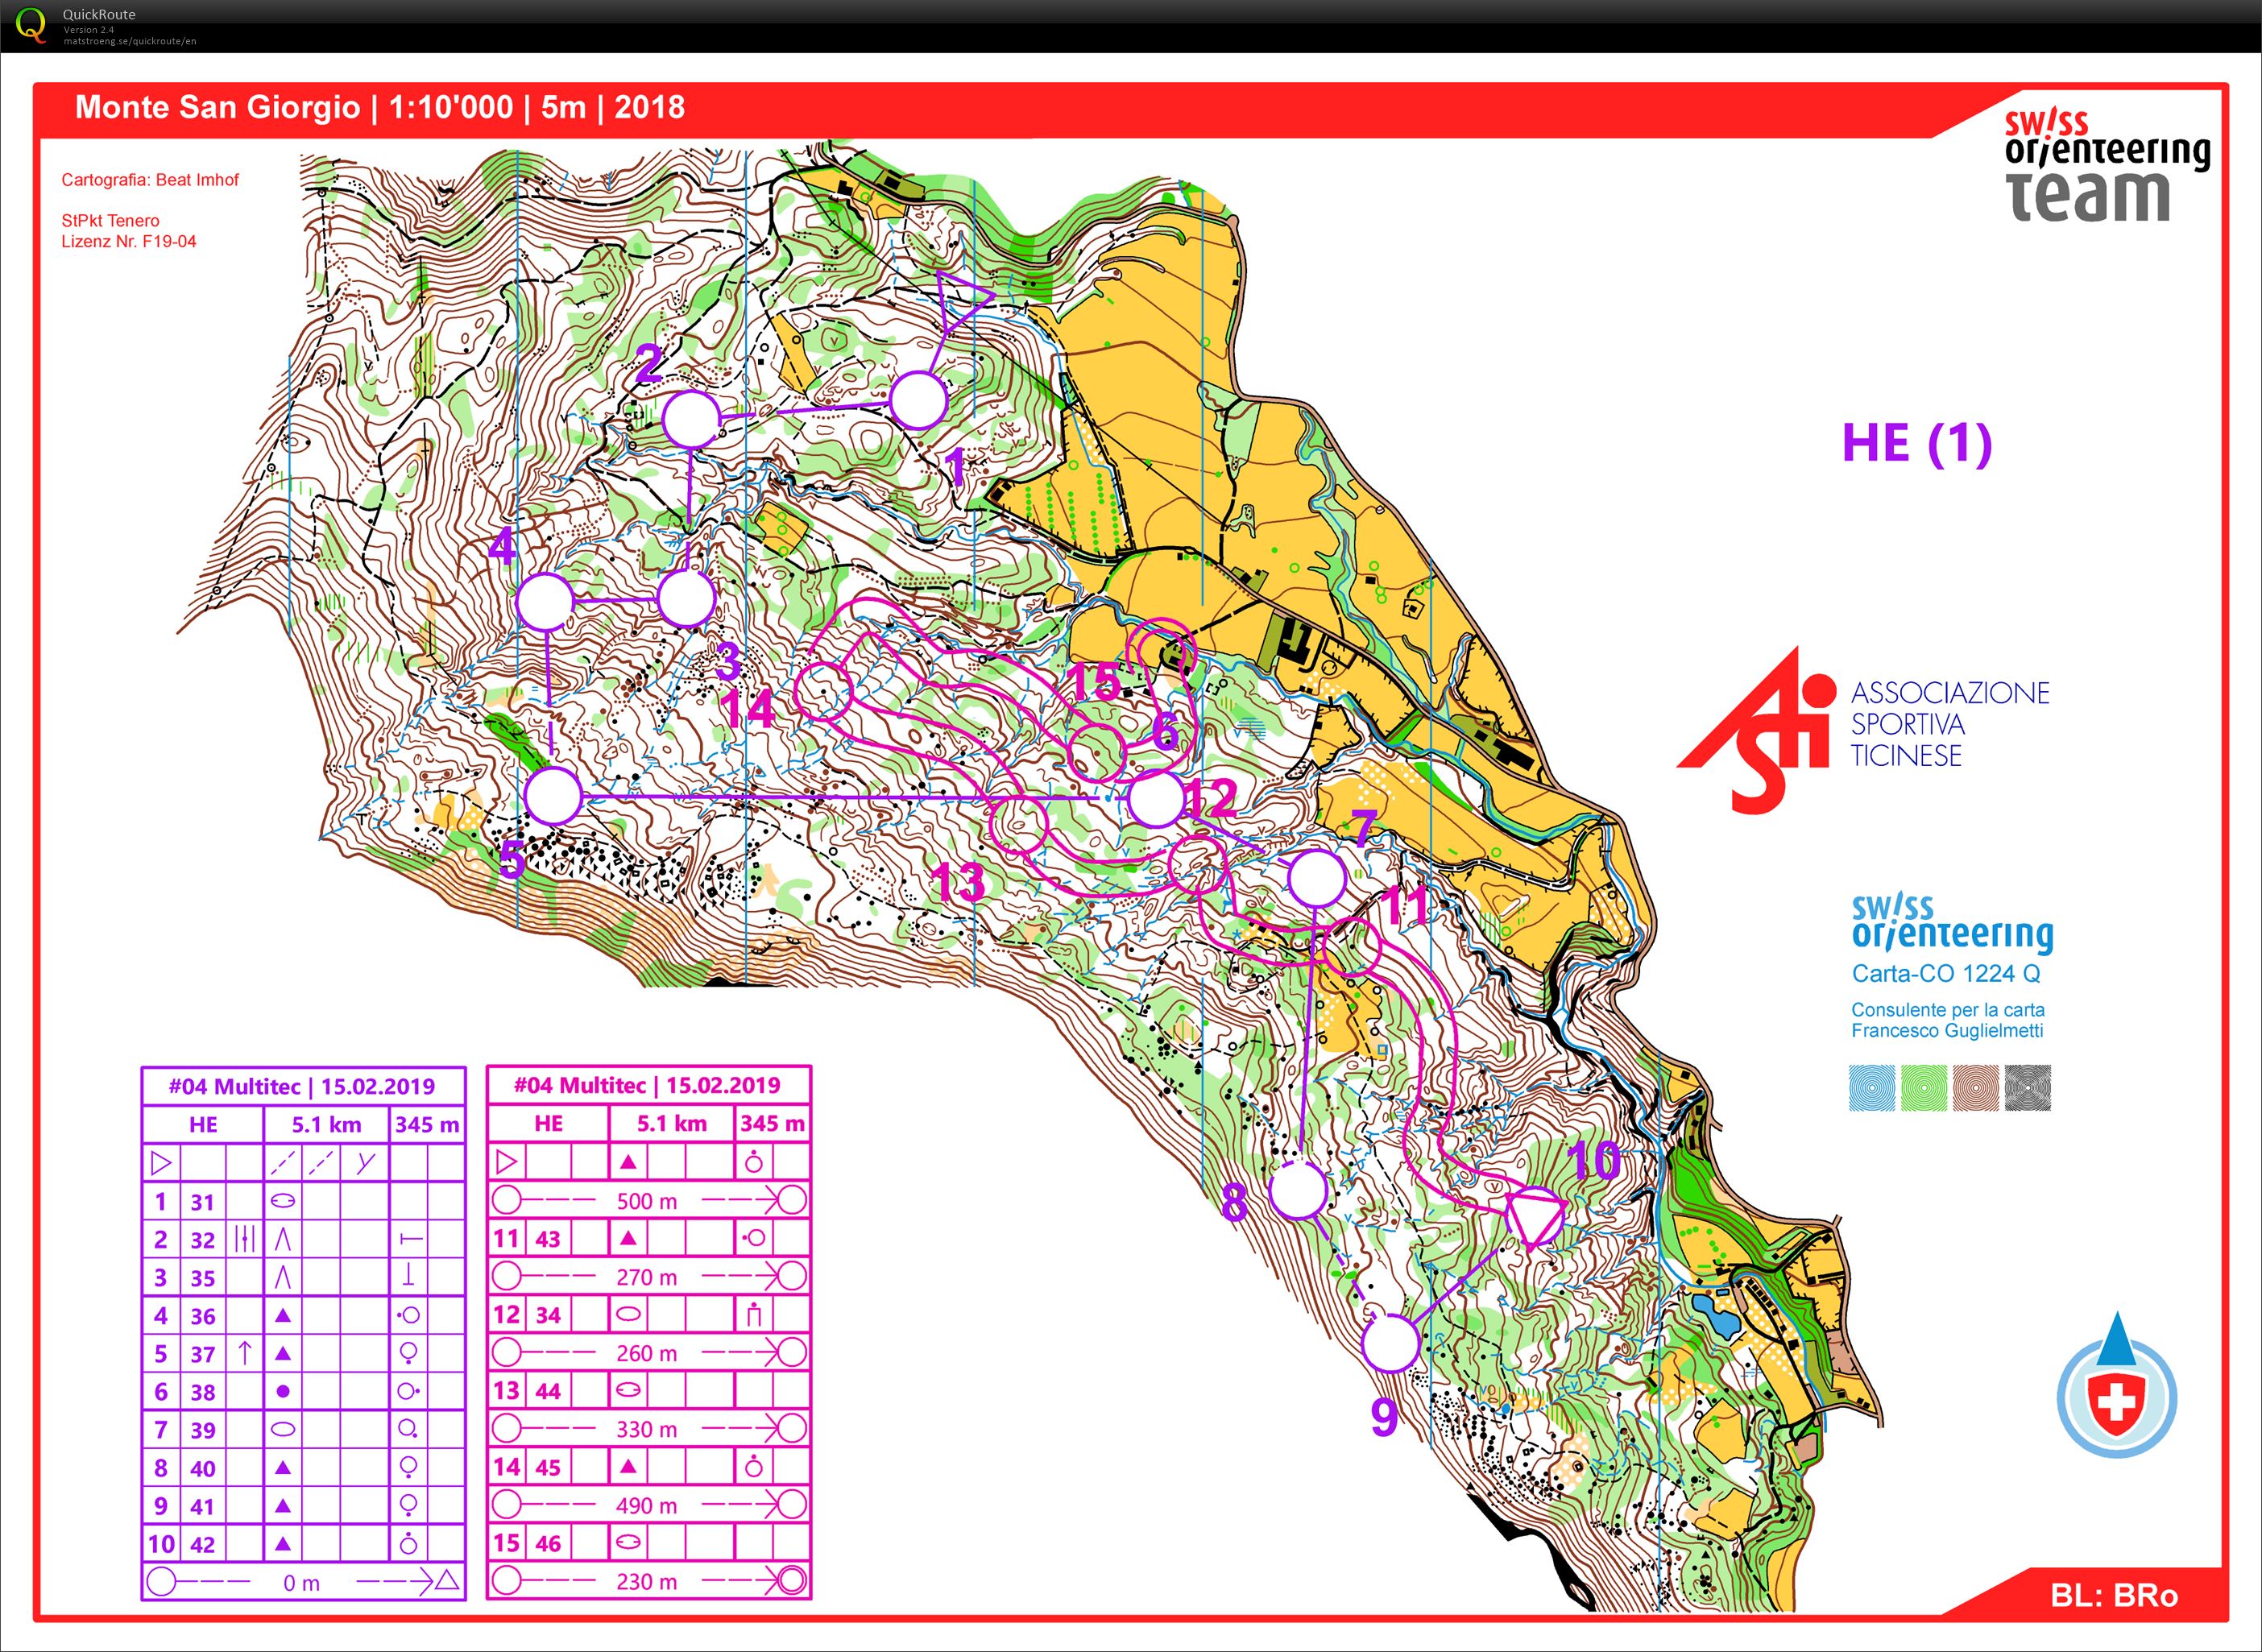Click the pink start triangle near control 10
The width and height of the screenshot is (2262, 1652).
pyautogui.click(x=1534, y=1217)
